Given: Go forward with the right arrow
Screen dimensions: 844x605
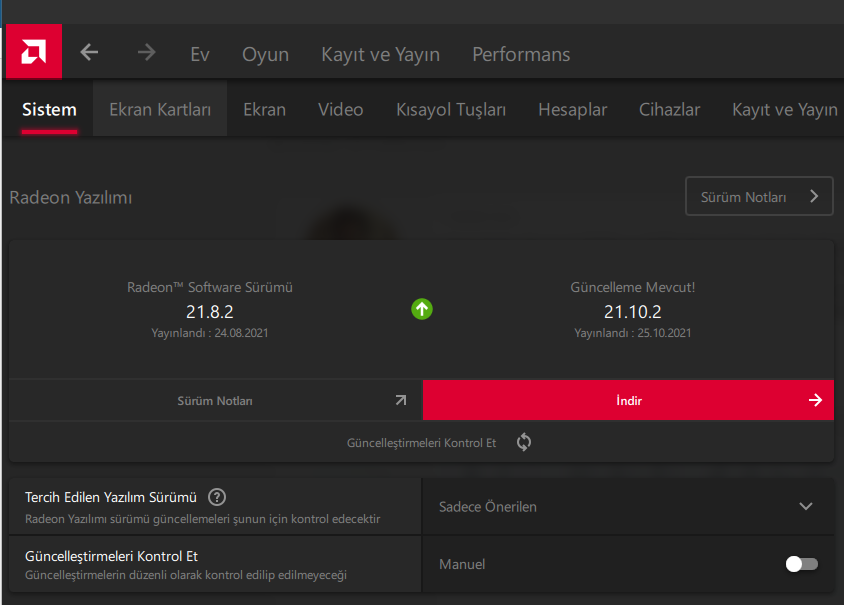Looking at the screenshot, I should pos(146,53).
